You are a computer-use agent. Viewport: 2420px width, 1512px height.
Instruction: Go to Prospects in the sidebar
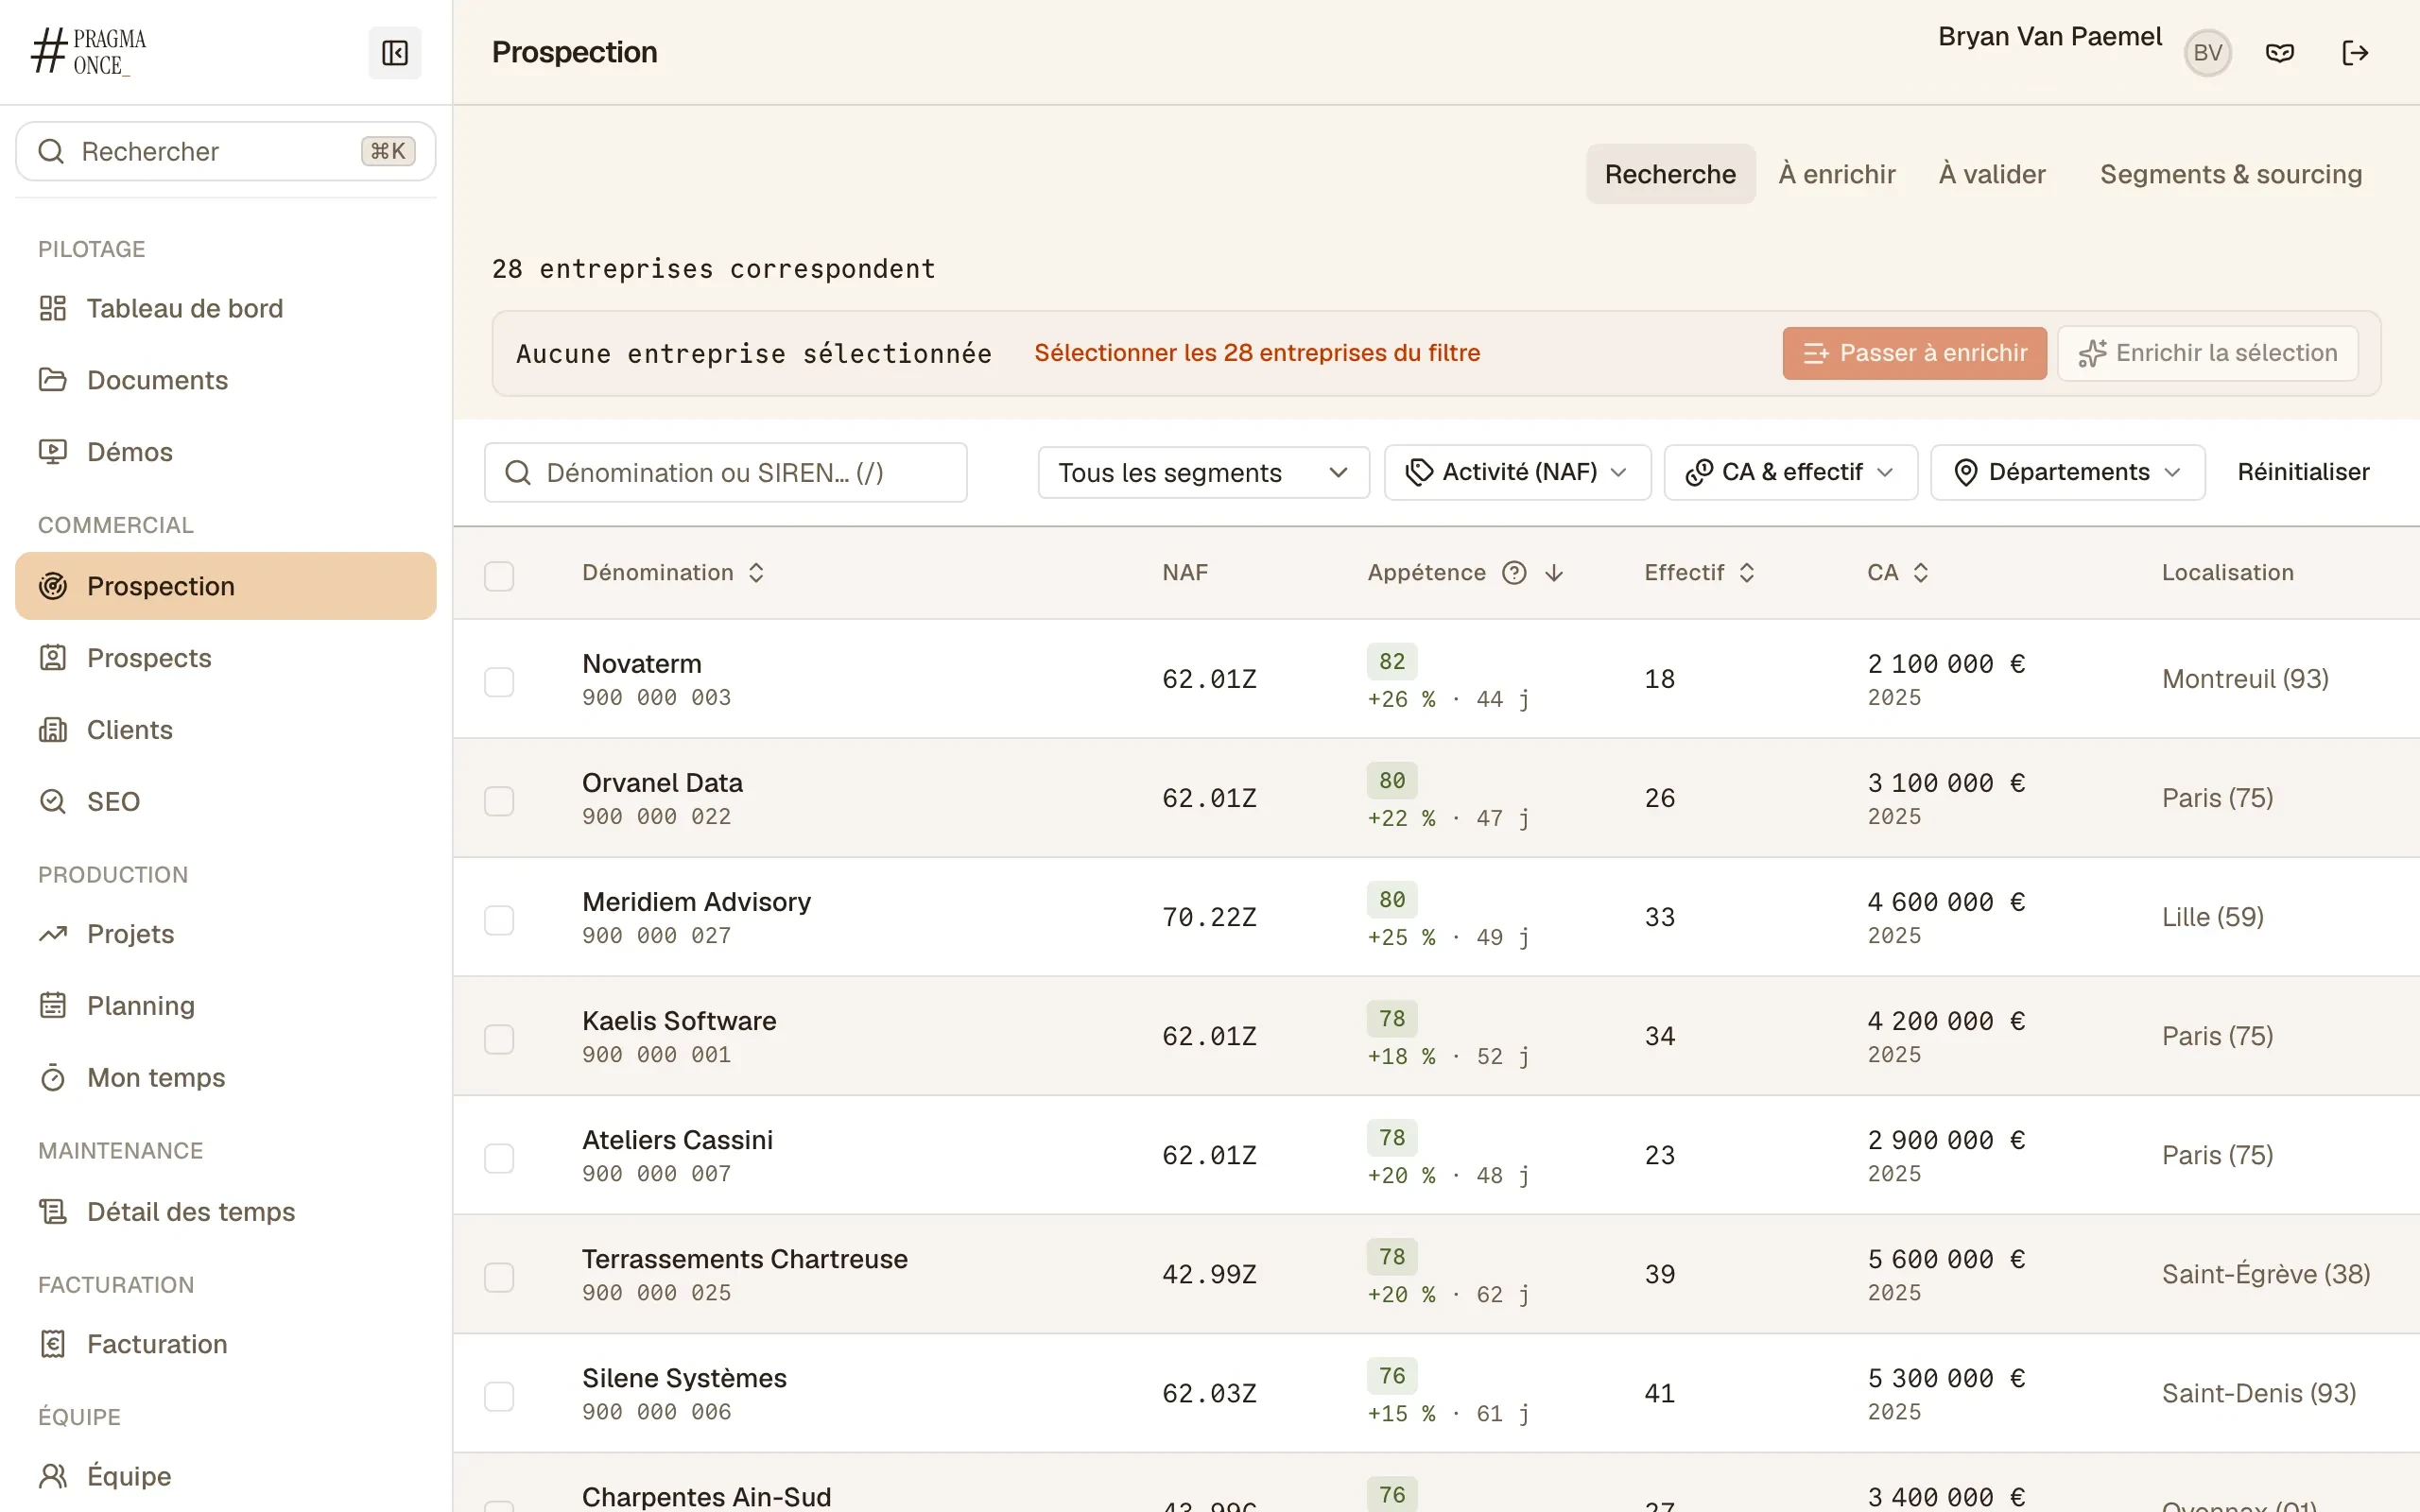tap(225, 658)
